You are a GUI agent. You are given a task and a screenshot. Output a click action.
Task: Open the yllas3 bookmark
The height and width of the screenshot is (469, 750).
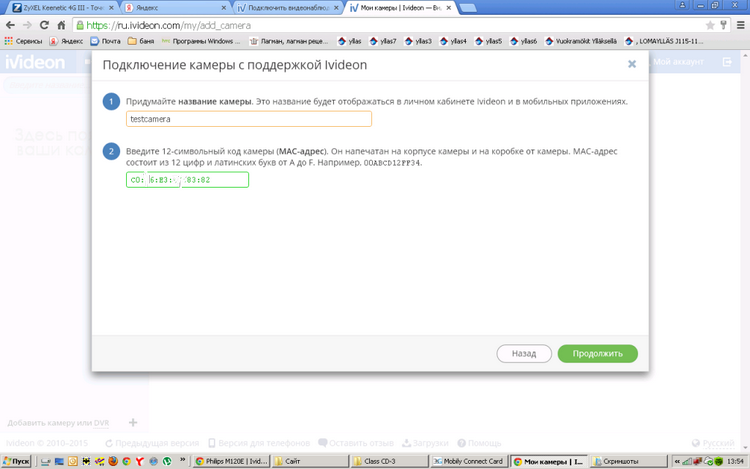[418, 41]
